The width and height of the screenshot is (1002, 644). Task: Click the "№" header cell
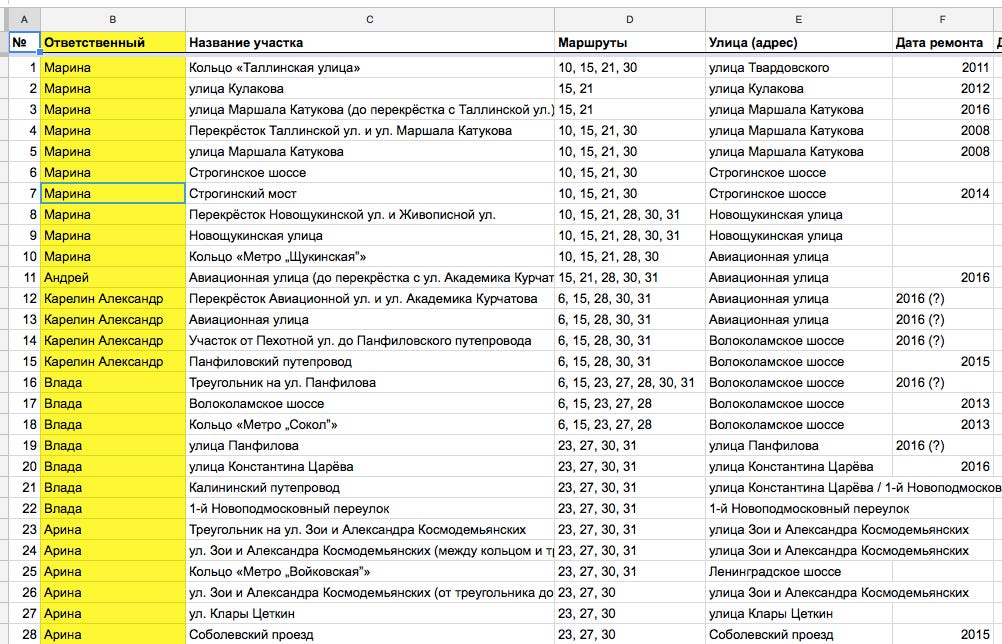[24, 43]
